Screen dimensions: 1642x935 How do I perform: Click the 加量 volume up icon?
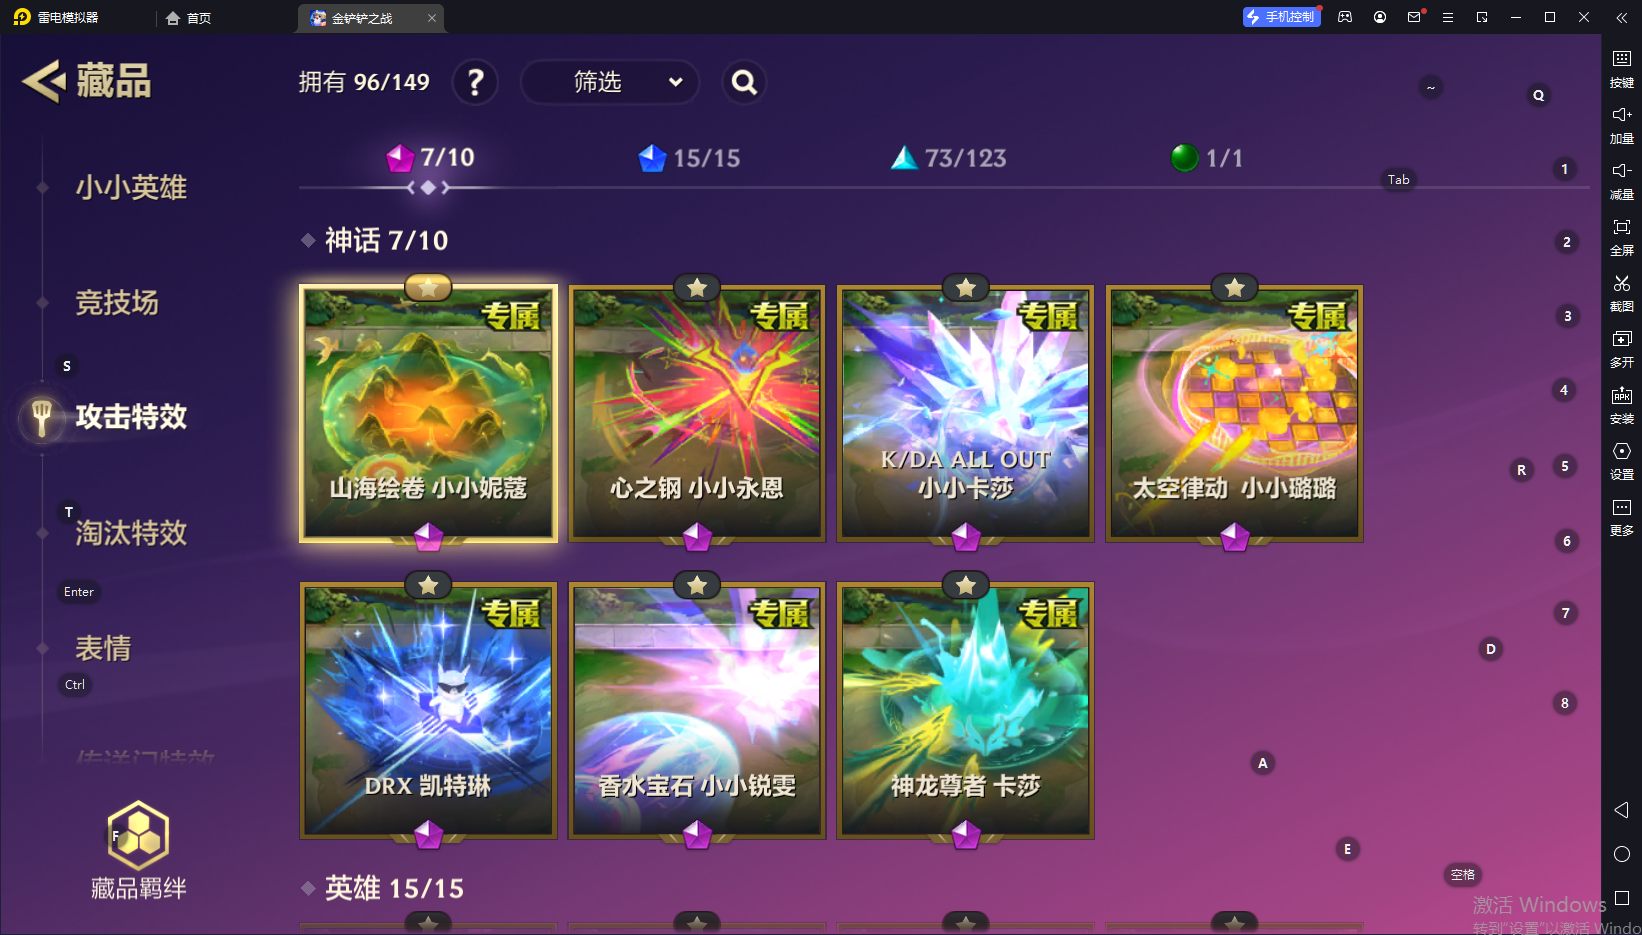pyautogui.click(x=1622, y=115)
